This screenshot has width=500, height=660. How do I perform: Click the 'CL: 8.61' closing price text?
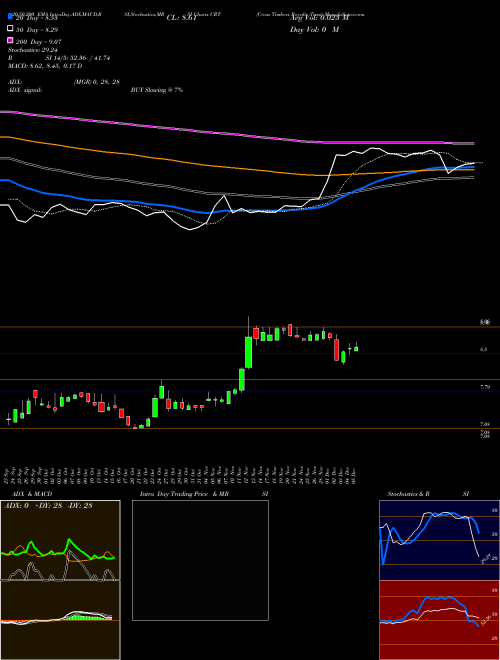(x=181, y=18)
